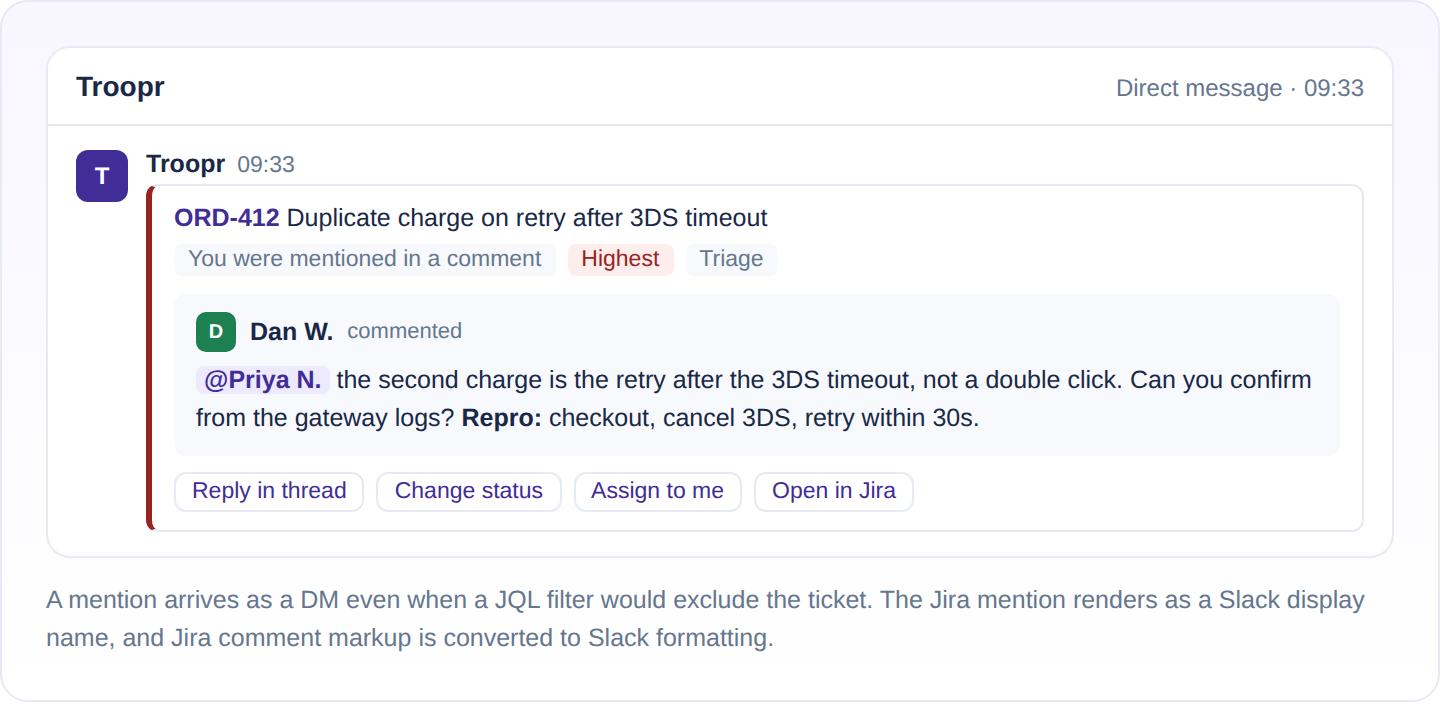The width and height of the screenshot is (1440, 704).
Task: Click Dan W.'s green avatar icon
Action: [x=216, y=332]
